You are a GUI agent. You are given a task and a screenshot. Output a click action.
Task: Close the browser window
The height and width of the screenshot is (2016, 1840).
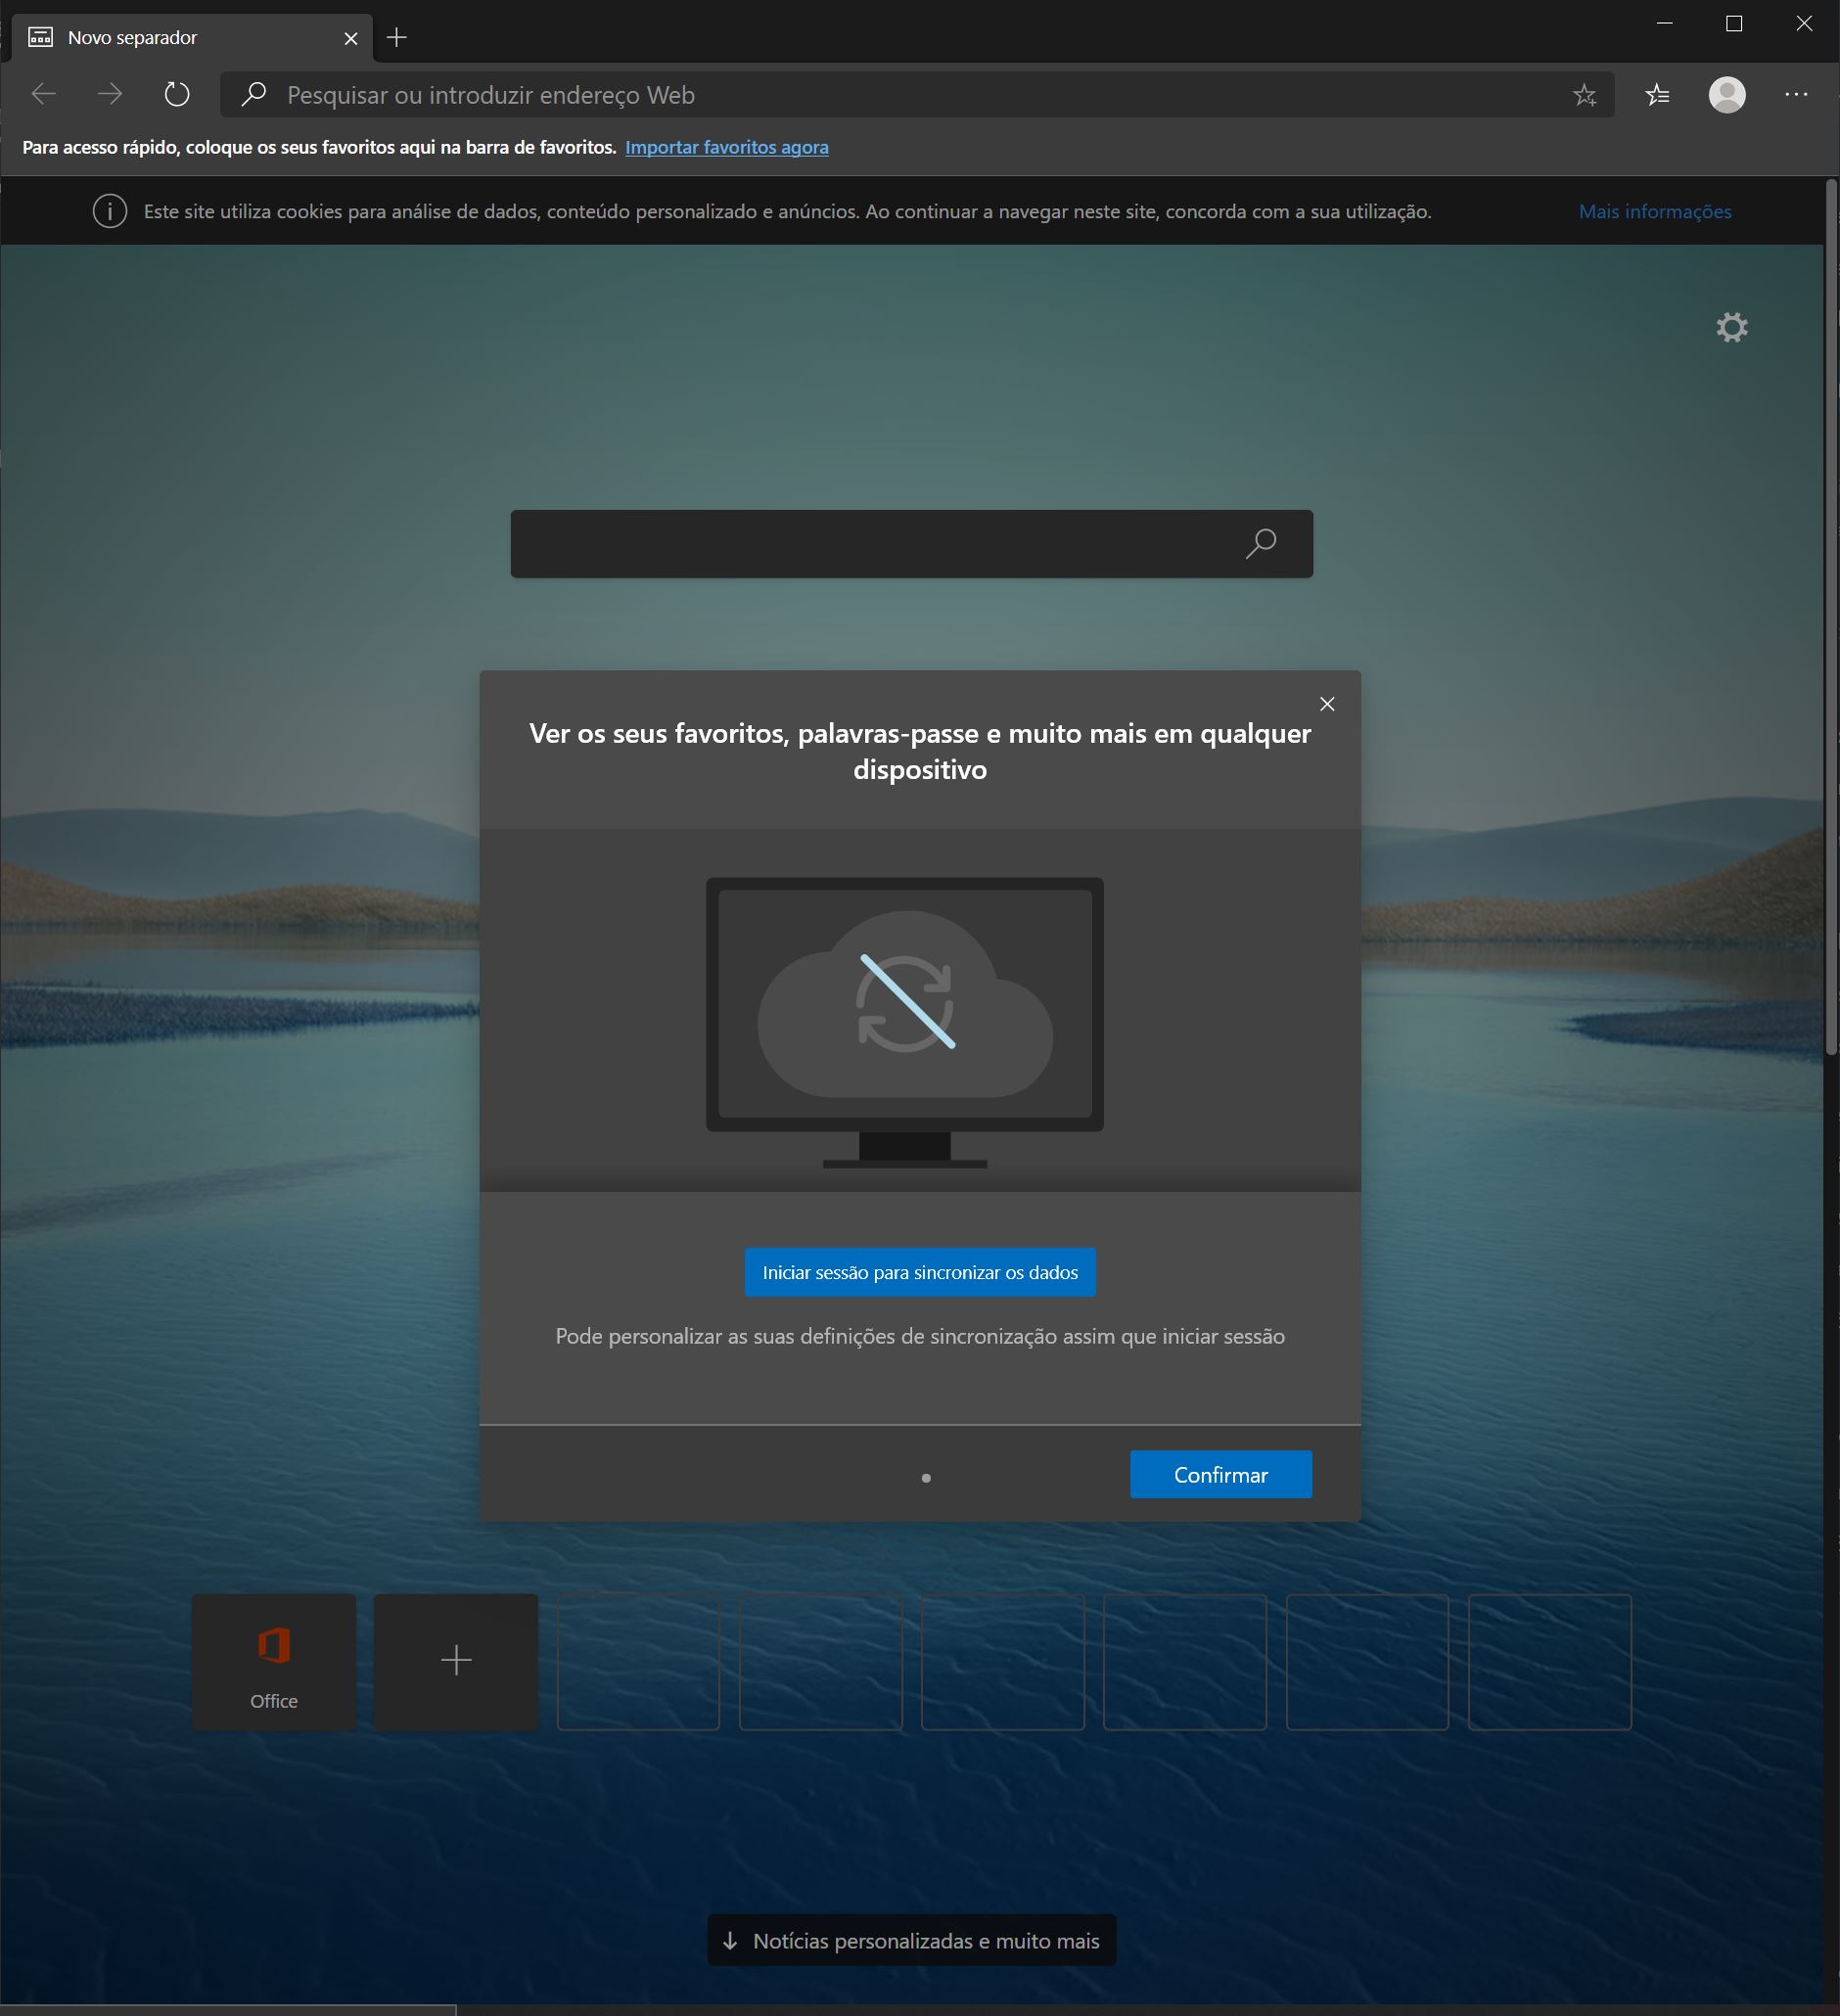[1804, 24]
